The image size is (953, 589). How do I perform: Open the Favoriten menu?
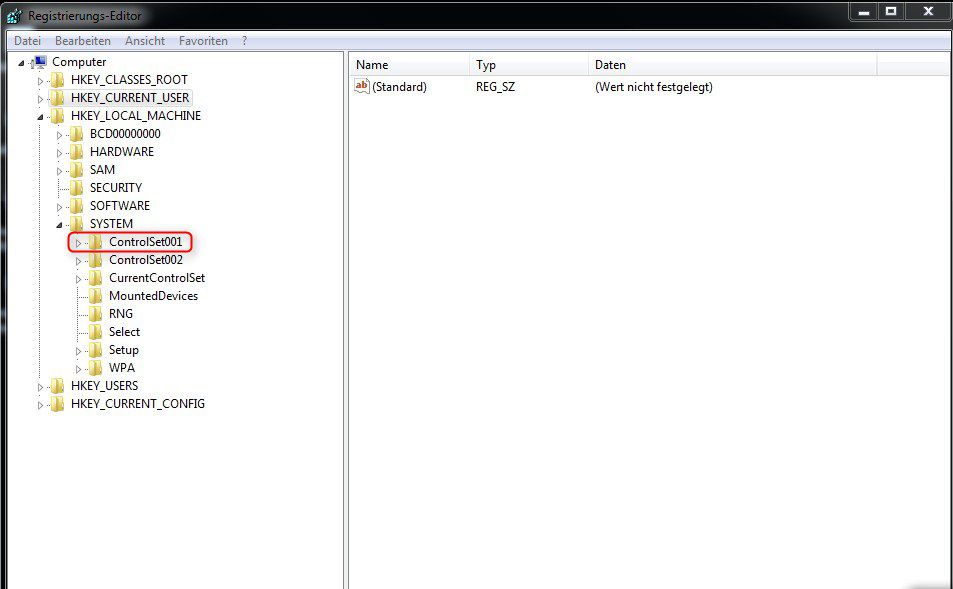pos(203,40)
